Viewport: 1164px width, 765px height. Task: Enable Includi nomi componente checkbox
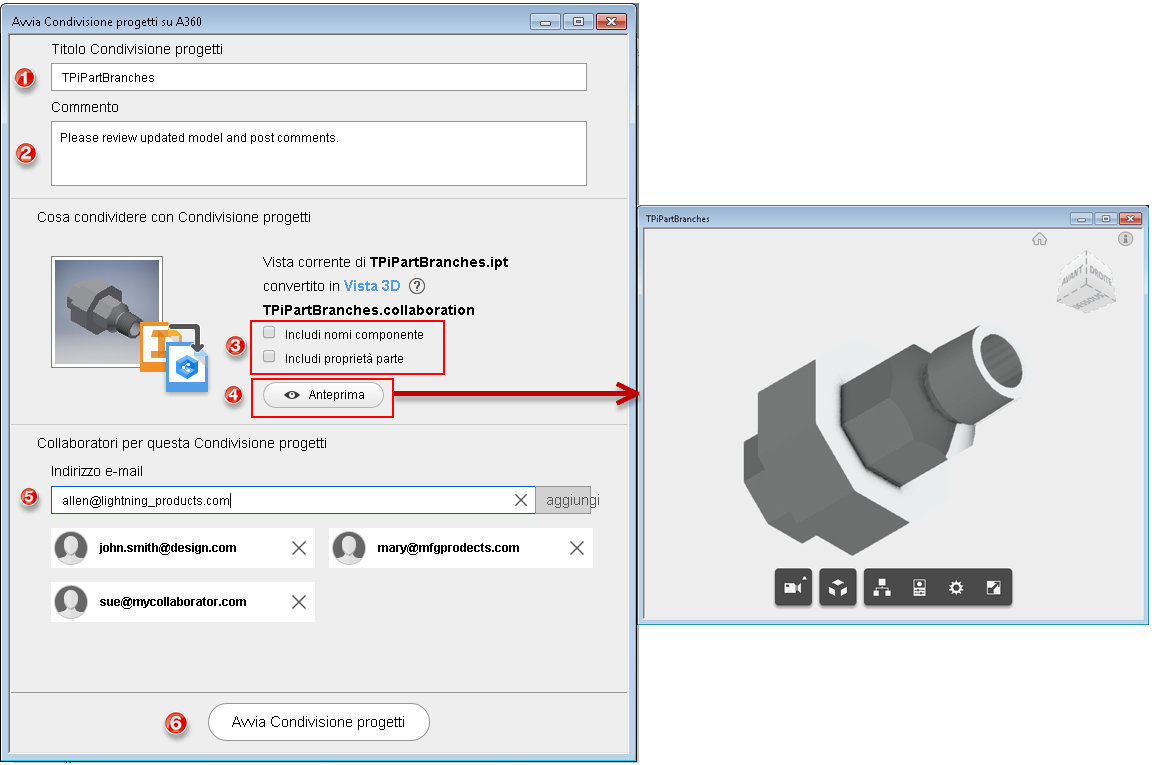269,333
